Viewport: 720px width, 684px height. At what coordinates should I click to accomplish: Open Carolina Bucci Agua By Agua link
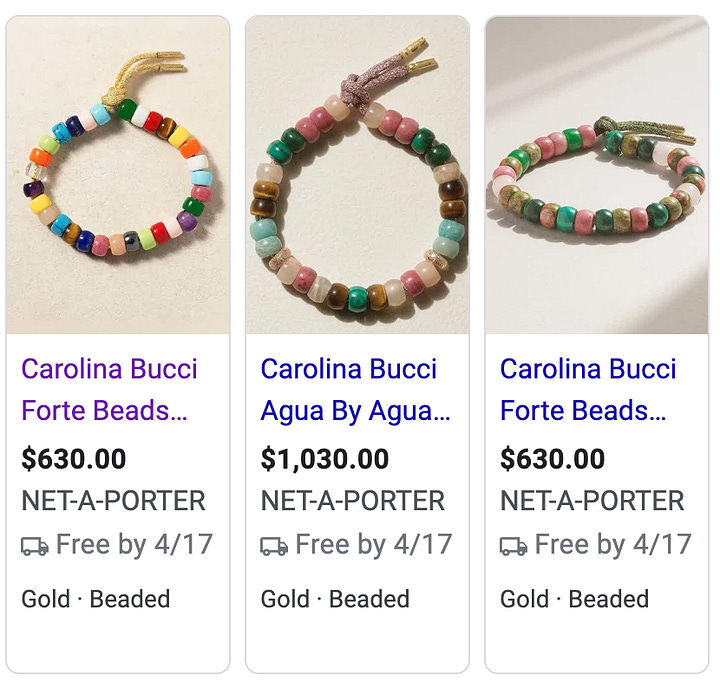click(x=355, y=389)
